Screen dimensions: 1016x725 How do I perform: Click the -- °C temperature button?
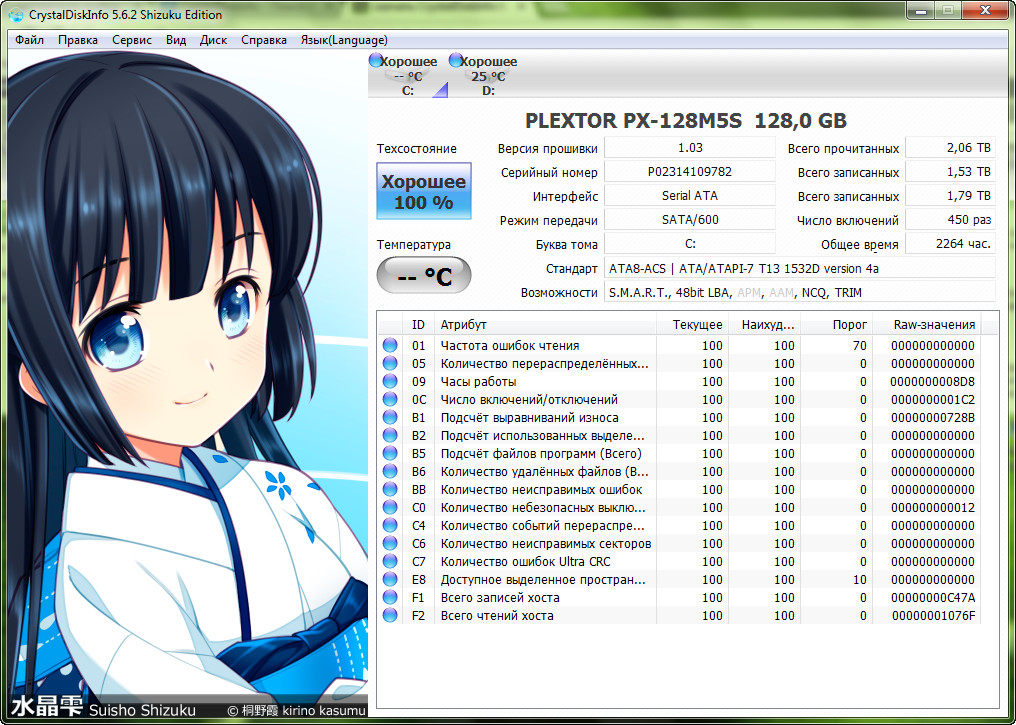click(x=424, y=275)
